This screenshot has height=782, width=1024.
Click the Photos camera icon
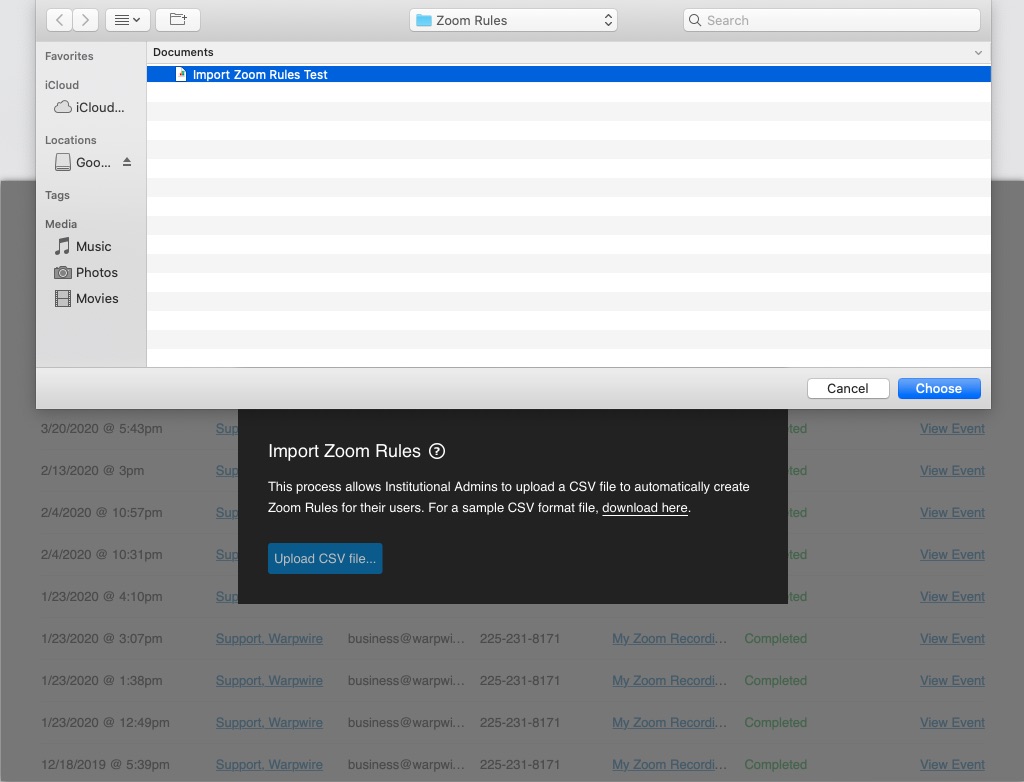coord(63,272)
